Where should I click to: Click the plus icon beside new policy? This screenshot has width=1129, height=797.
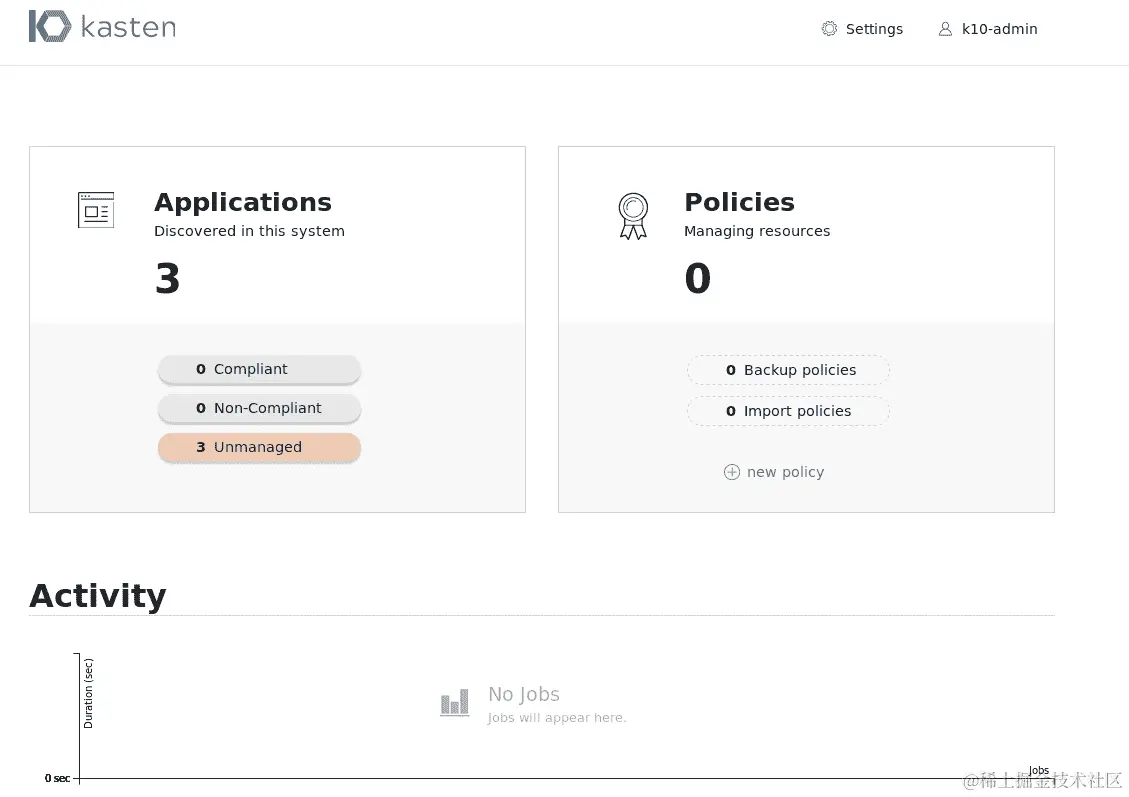[732, 472]
